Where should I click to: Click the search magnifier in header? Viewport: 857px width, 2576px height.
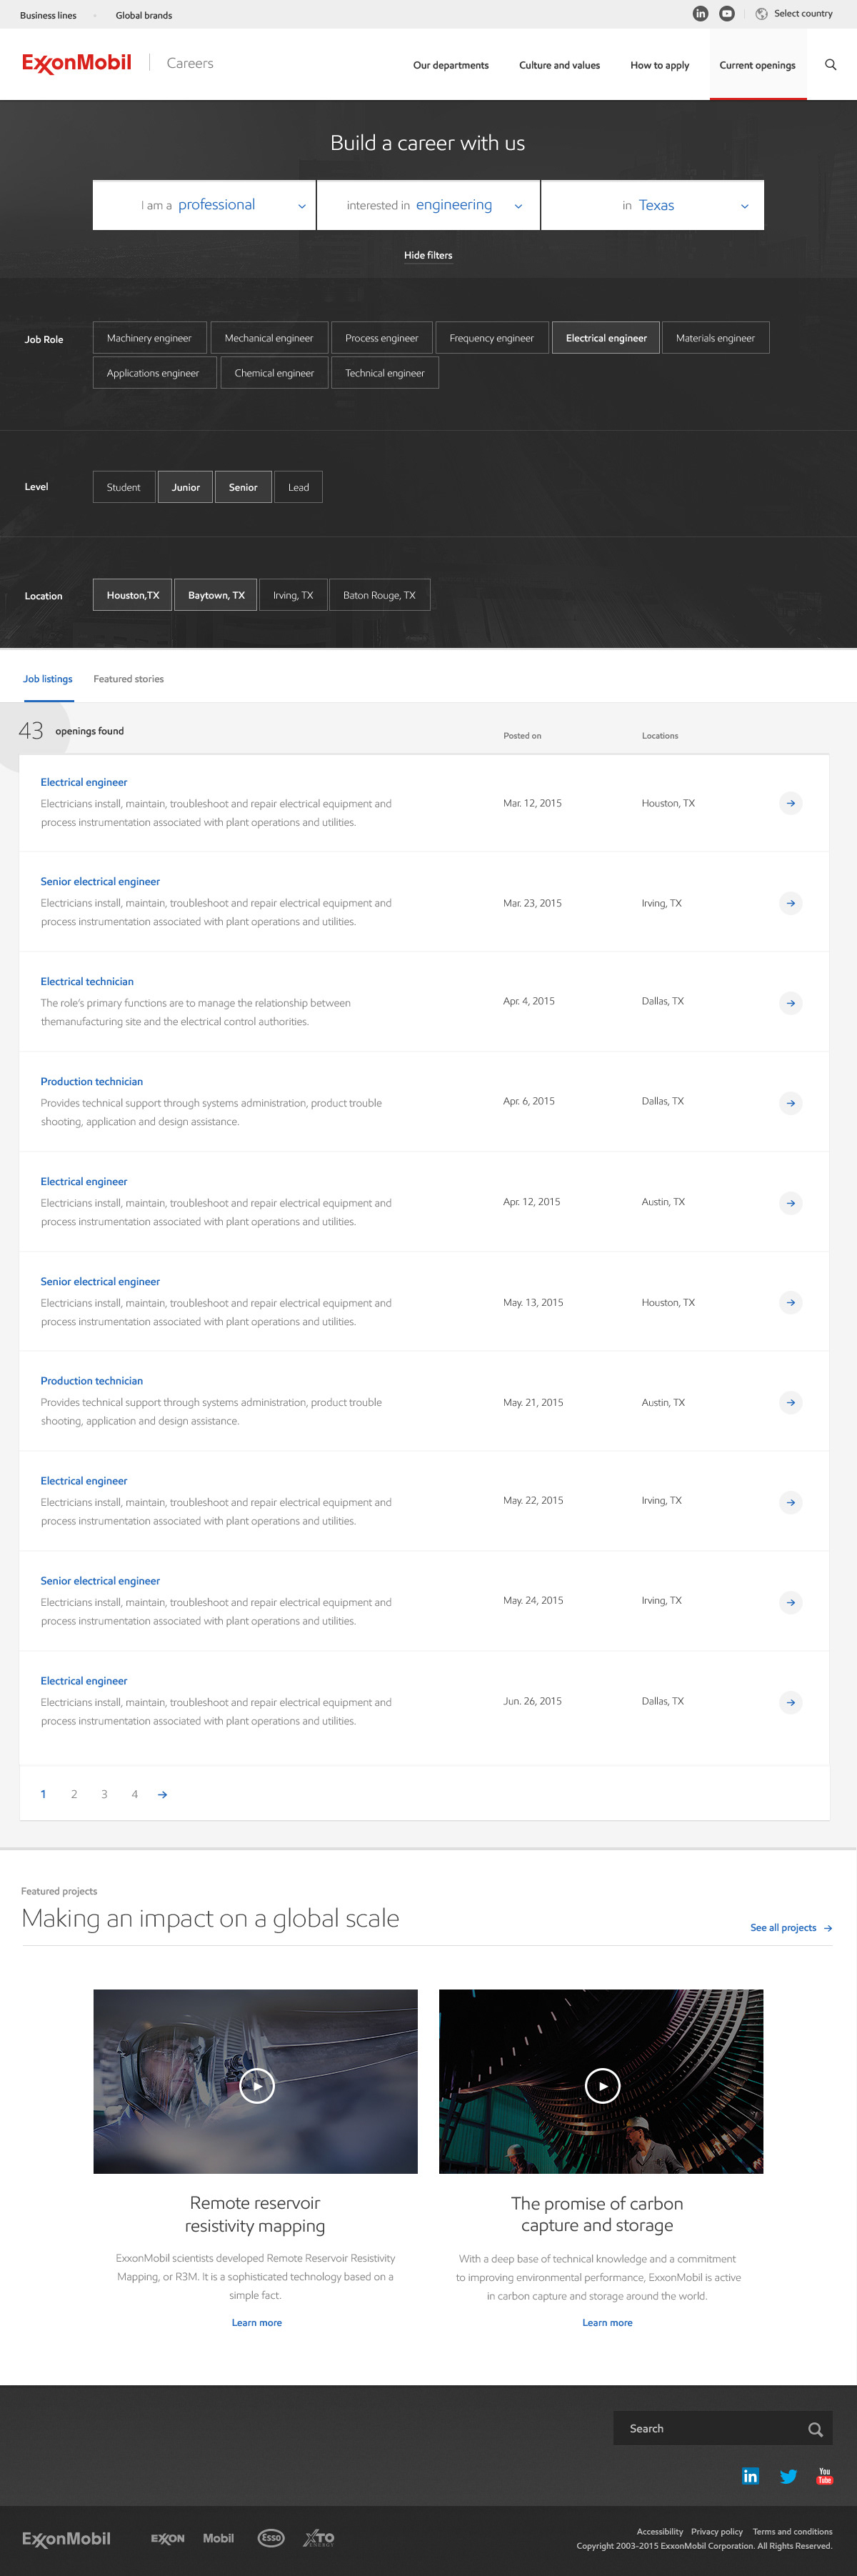tap(830, 65)
